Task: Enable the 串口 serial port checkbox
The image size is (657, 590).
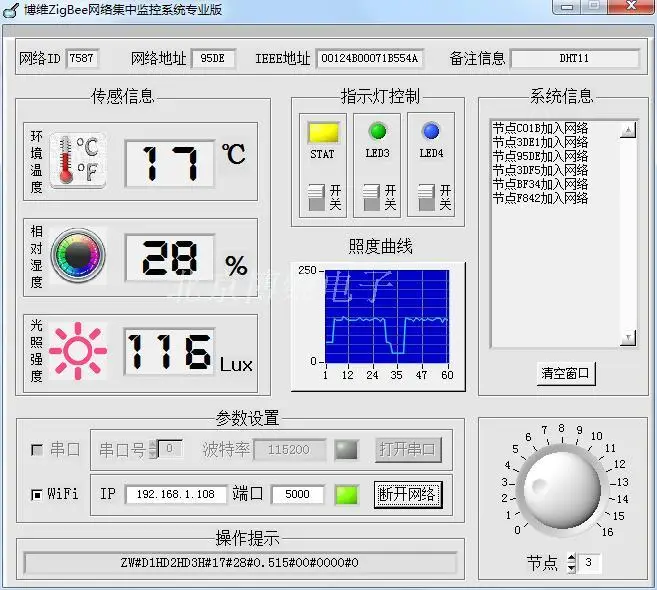Action: pos(38,450)
